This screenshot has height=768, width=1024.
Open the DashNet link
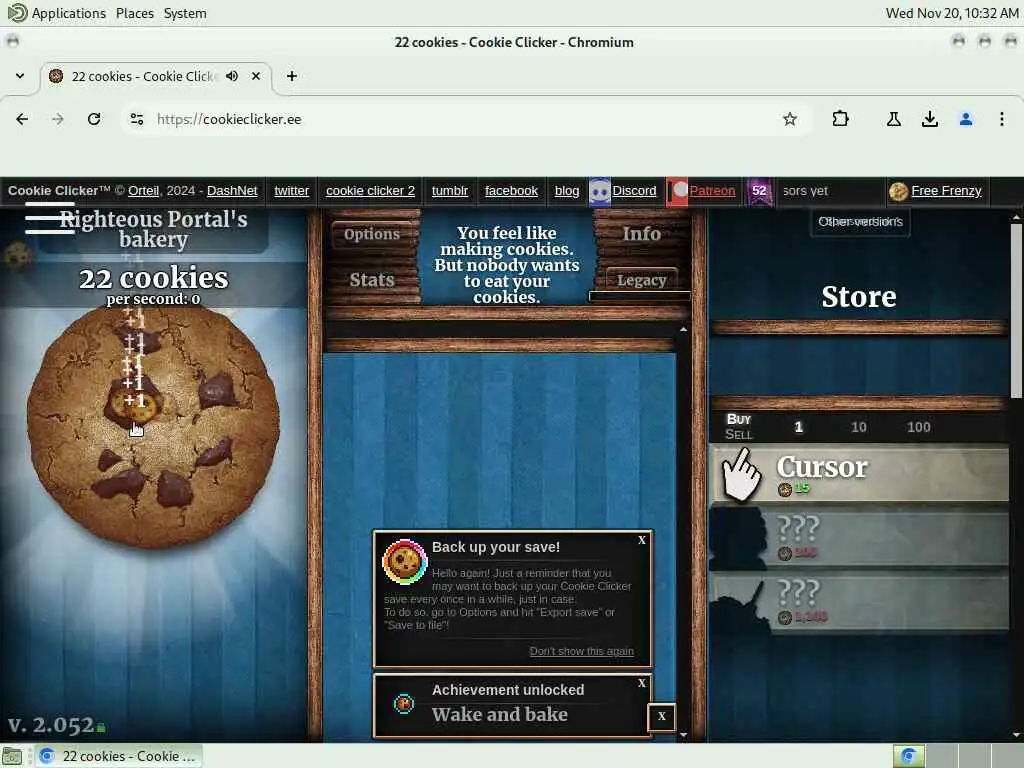(x=232, y=191)
